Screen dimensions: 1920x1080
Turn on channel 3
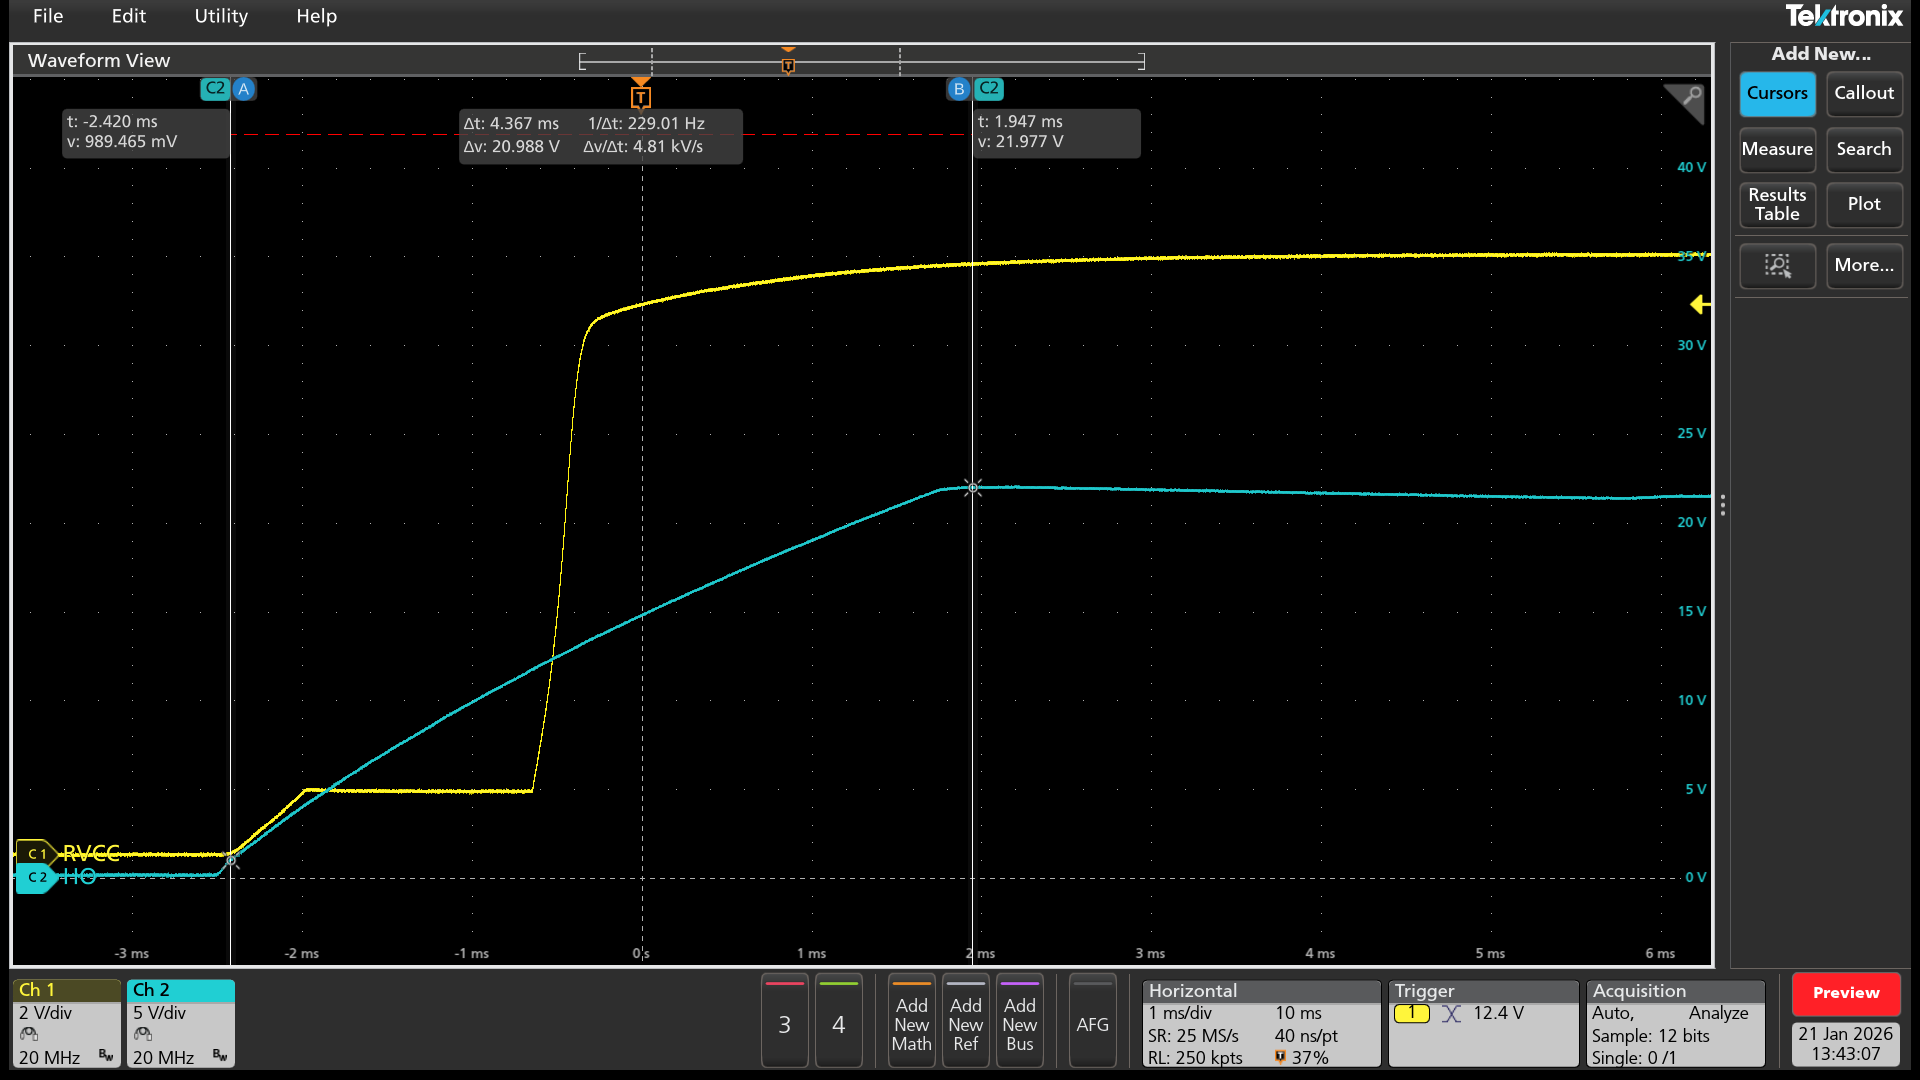tap(785, 1023)
